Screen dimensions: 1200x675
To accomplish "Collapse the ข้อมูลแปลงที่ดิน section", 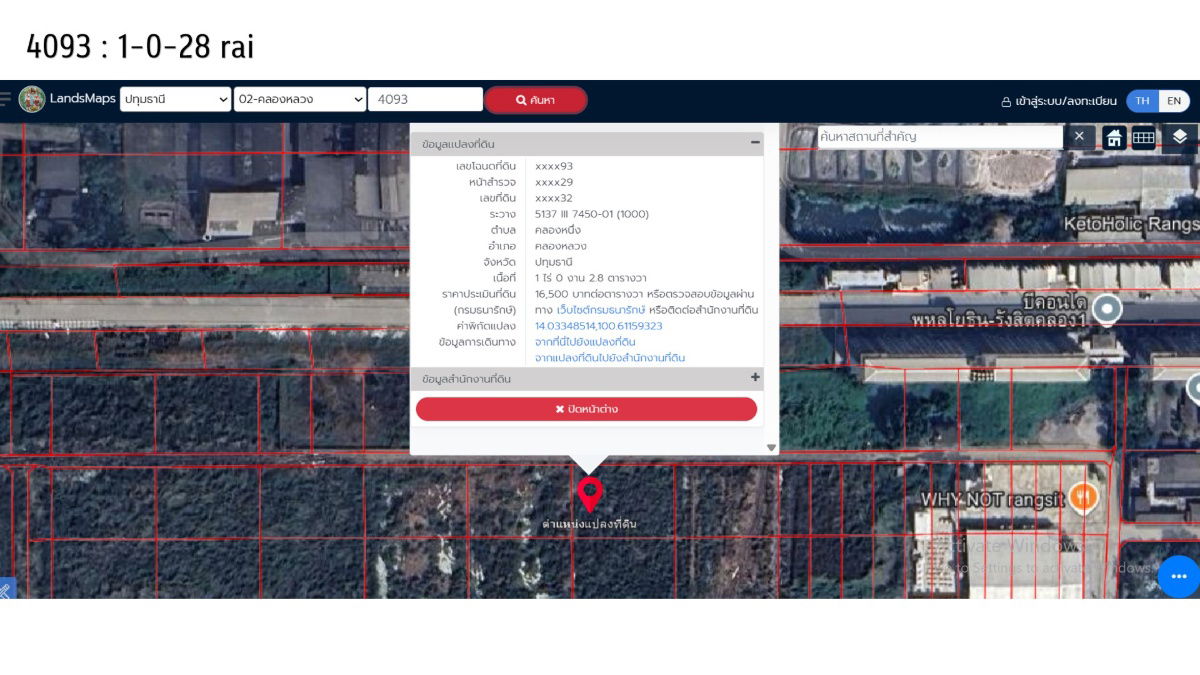I will pos(755,144).
